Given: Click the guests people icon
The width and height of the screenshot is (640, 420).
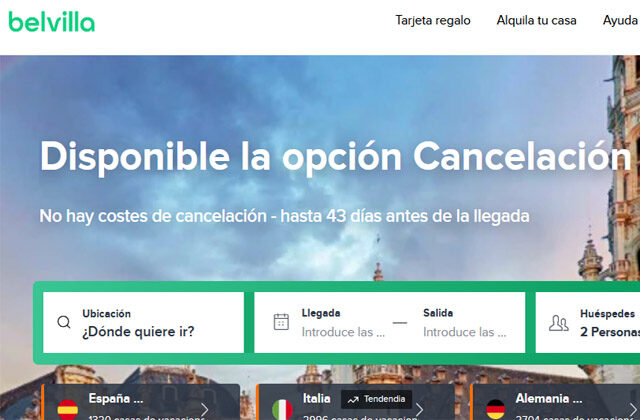Looking at the screenshot, I should click(559, 323).
